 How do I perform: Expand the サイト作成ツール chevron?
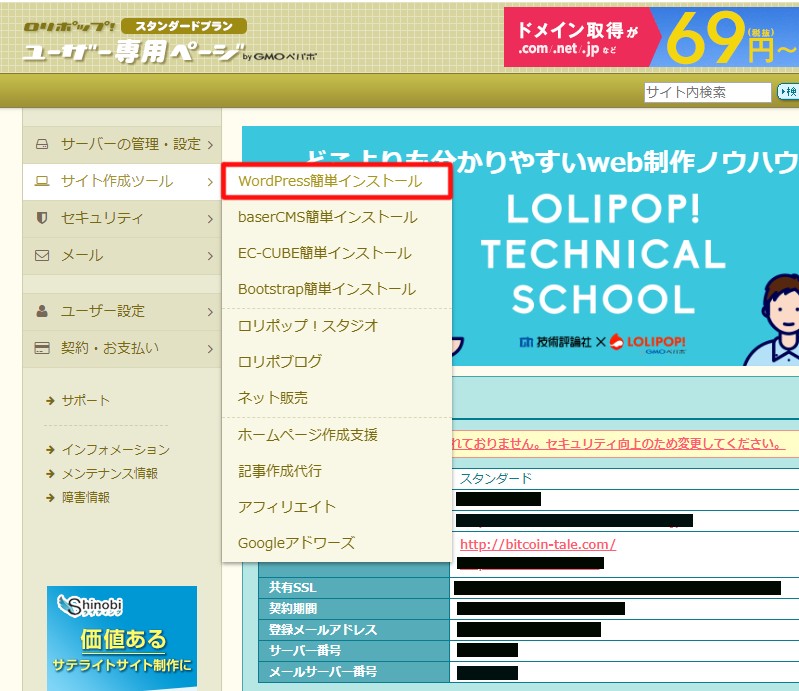(x=210, y=181)
